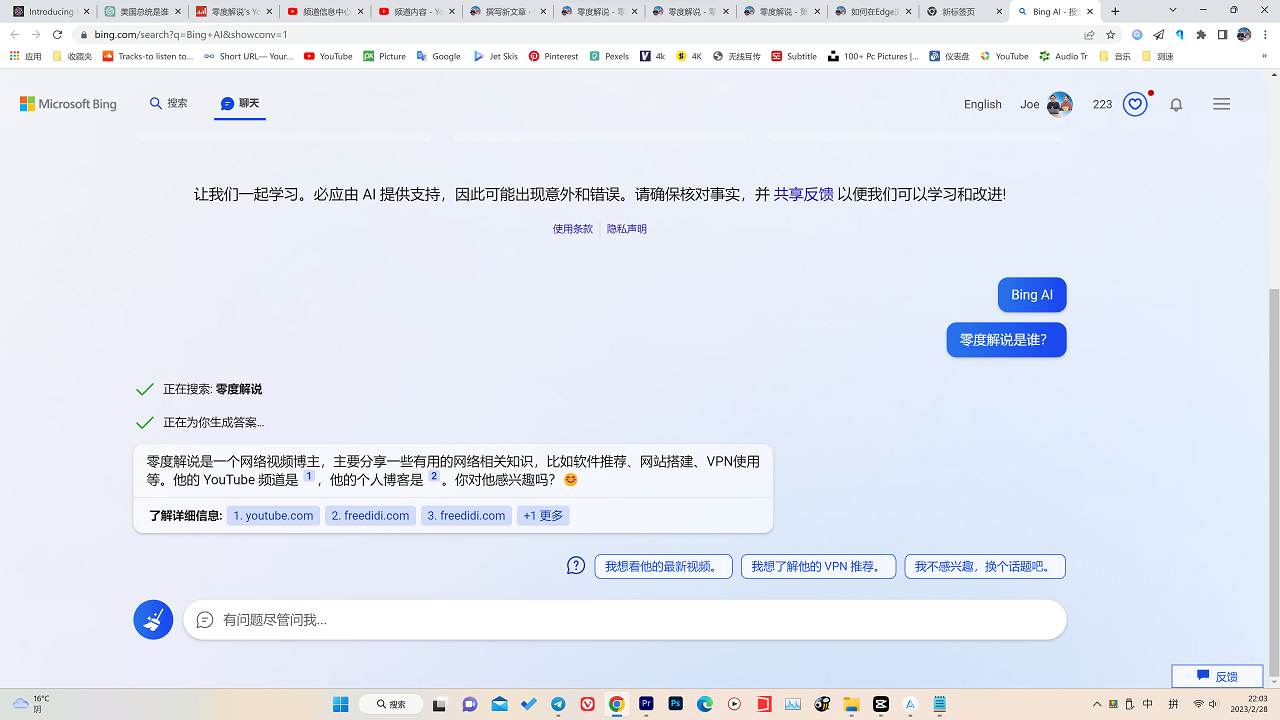Open the hamburger settings menu
1280x720 pixels.
tap(1221, 104)
